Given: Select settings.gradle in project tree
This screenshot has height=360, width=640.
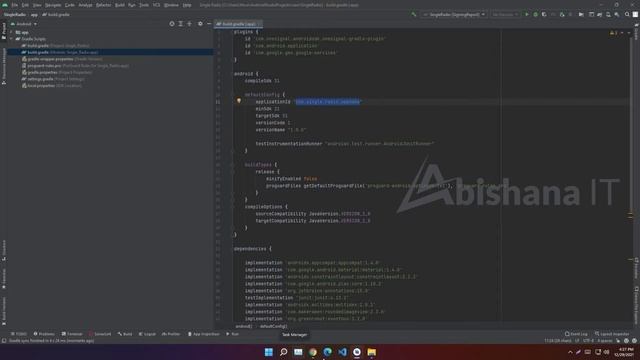Looking at the screenshot, I should coord(53,79).
